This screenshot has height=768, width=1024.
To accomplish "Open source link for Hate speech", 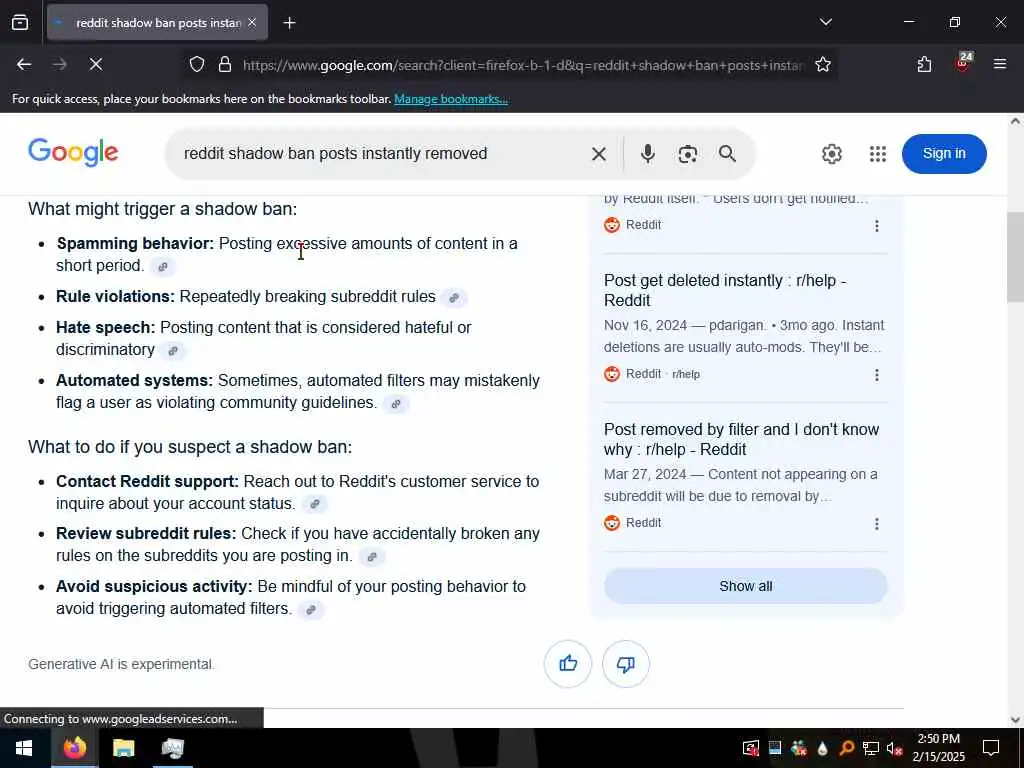I will (x=173, y=351).
